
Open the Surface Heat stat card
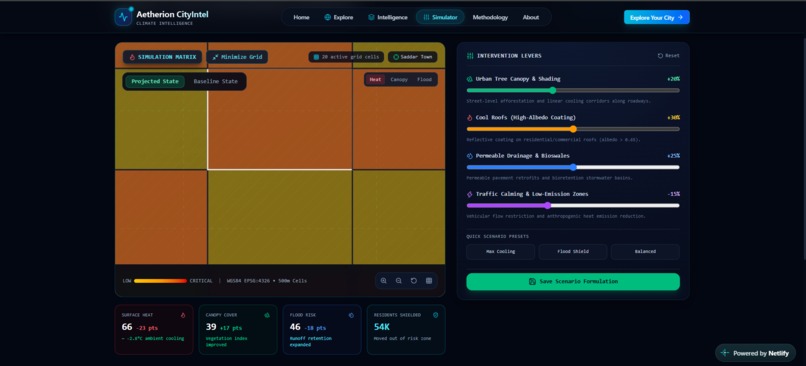154,330
